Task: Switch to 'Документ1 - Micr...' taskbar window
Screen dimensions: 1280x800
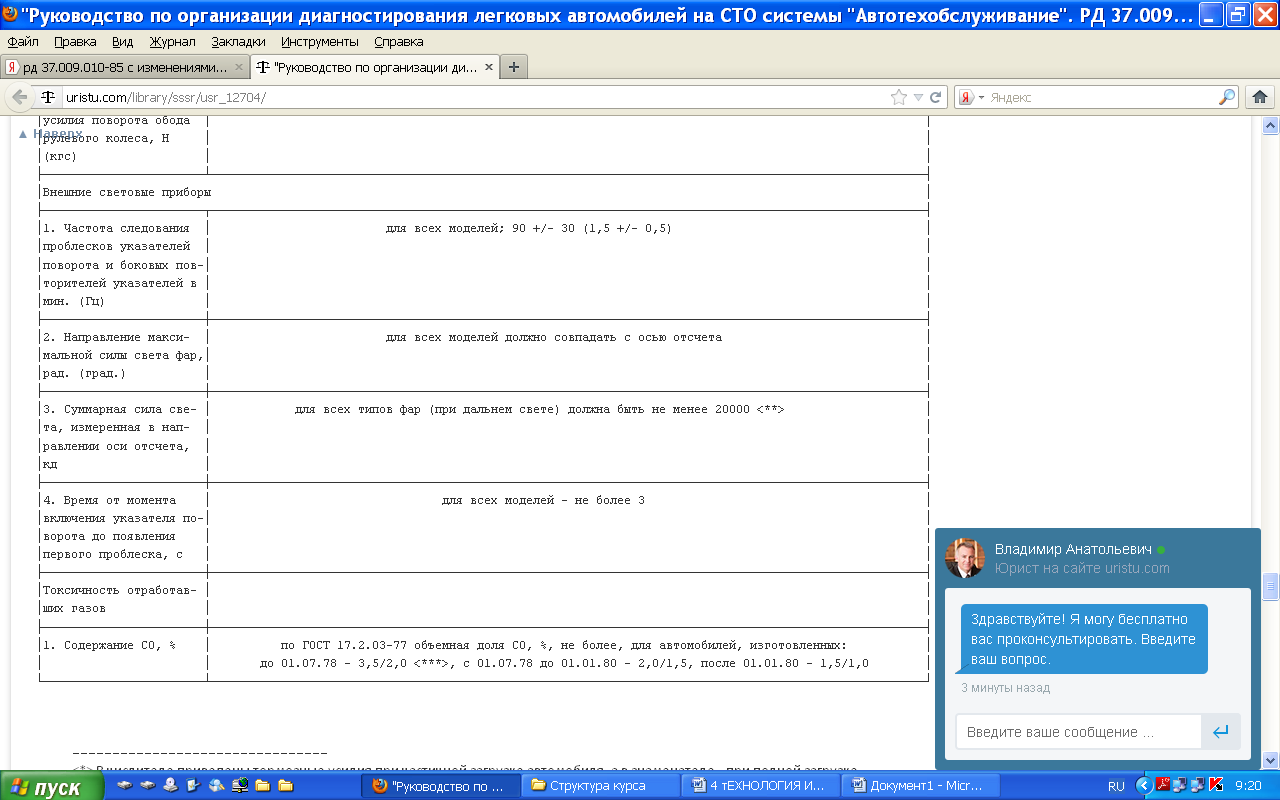Action: (x=920, y=786)
